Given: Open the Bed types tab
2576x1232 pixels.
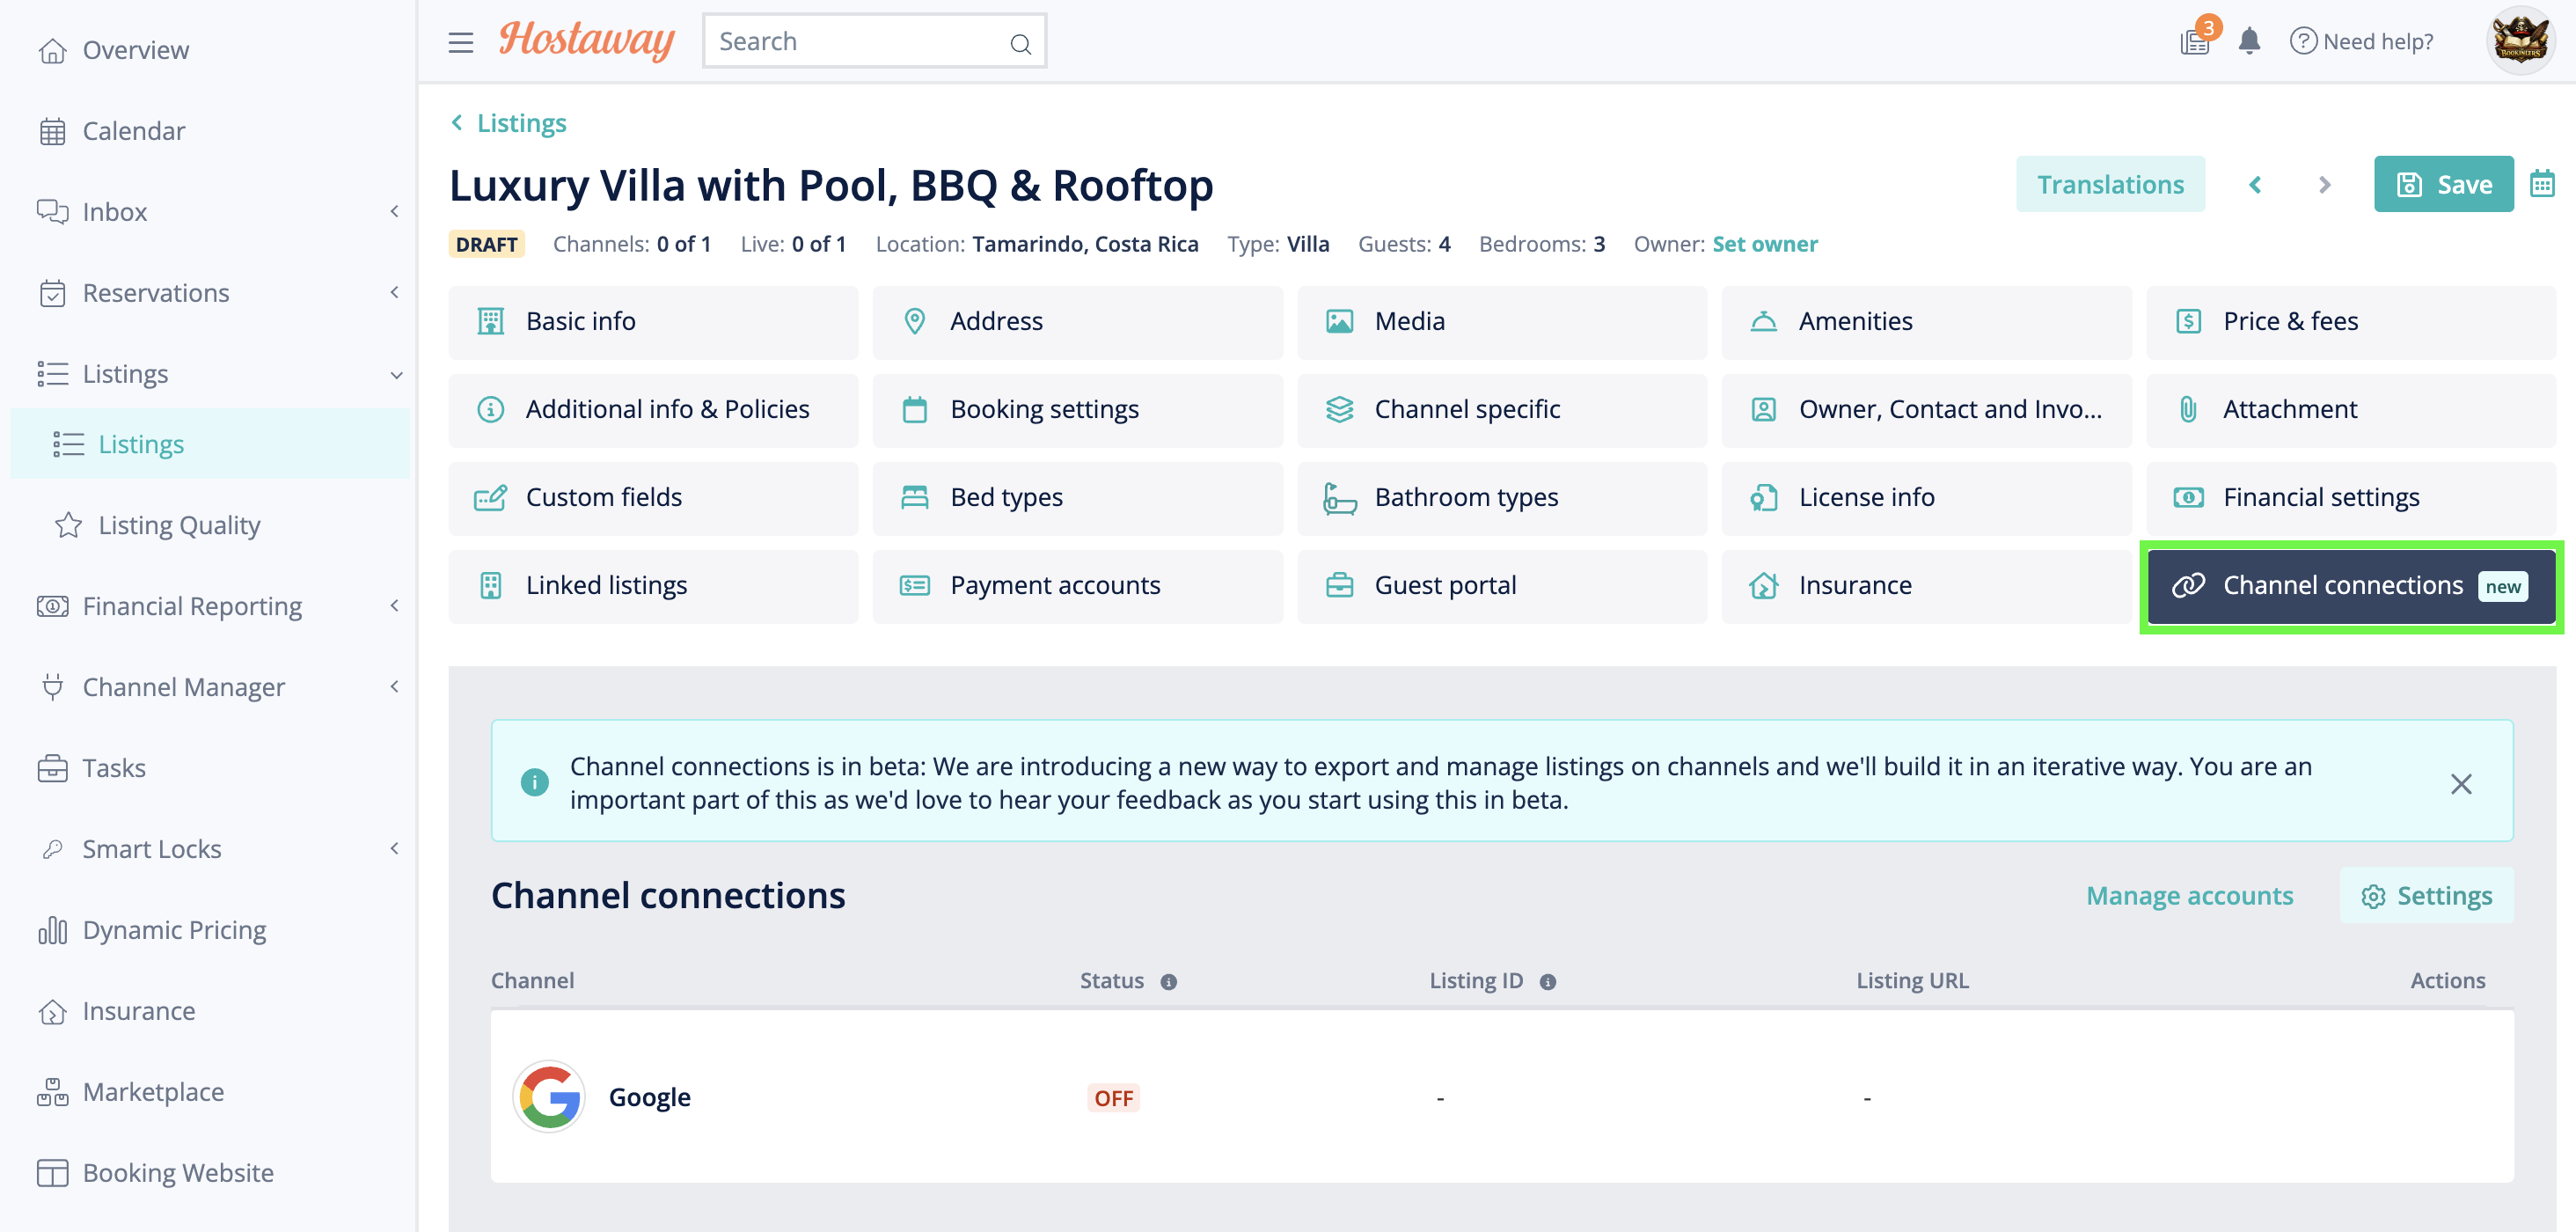Looking at the screenshot, I should (1077, 498).
